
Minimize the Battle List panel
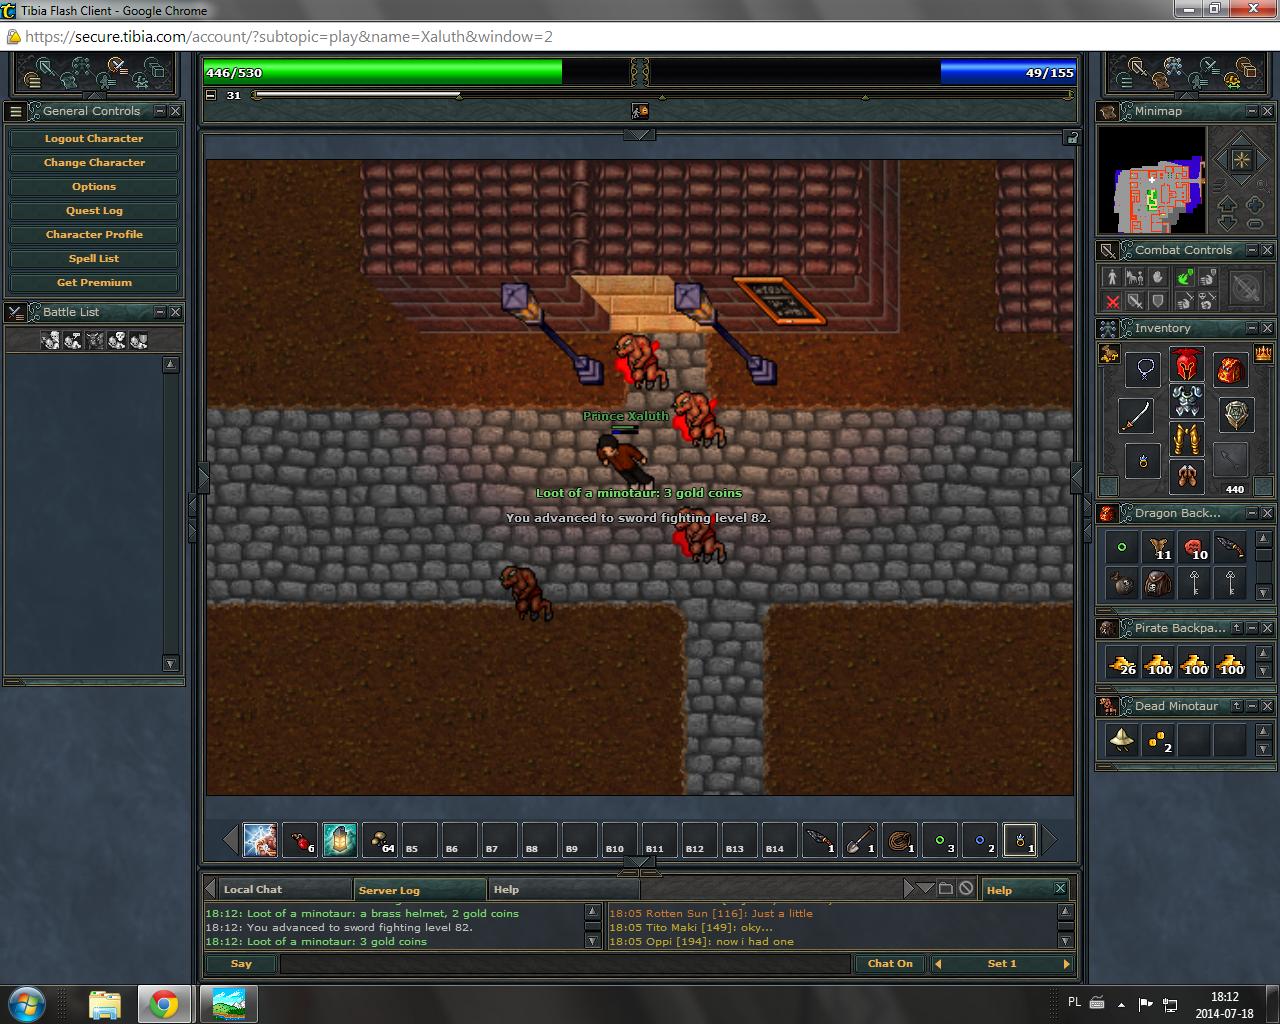click(x=159, y=312)
